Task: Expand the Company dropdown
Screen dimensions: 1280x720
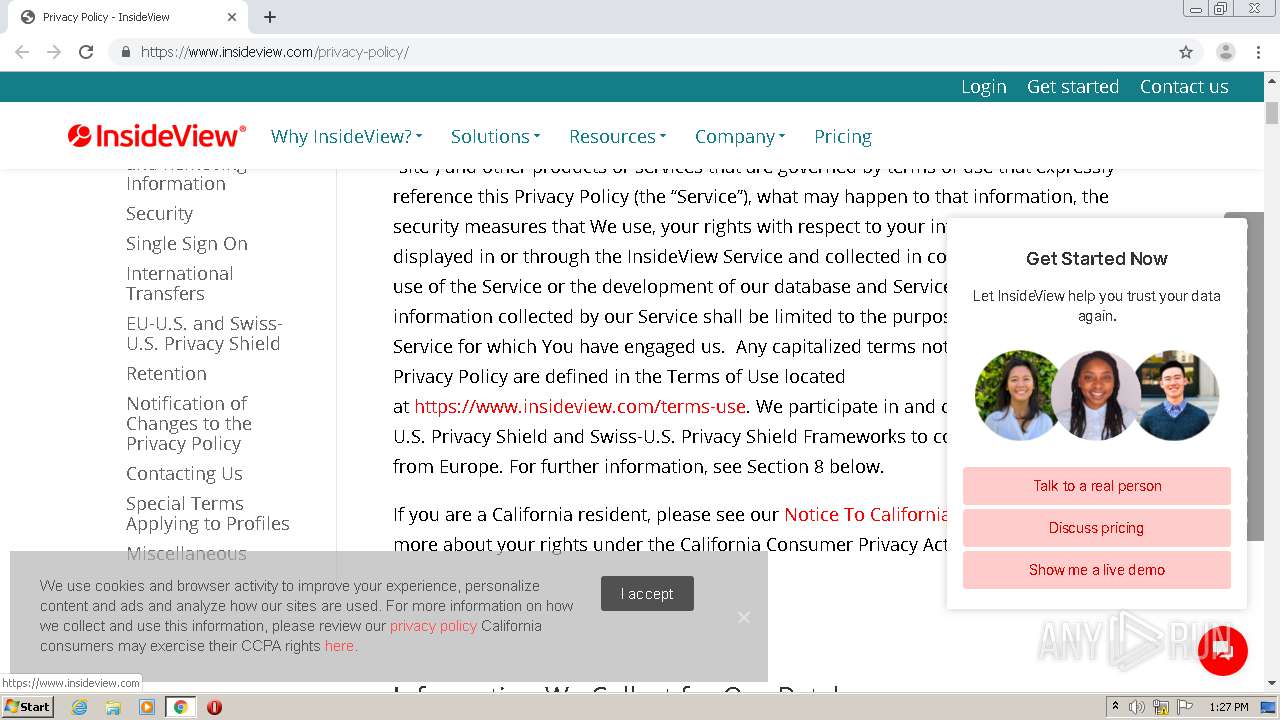Action: pos(740,136)
